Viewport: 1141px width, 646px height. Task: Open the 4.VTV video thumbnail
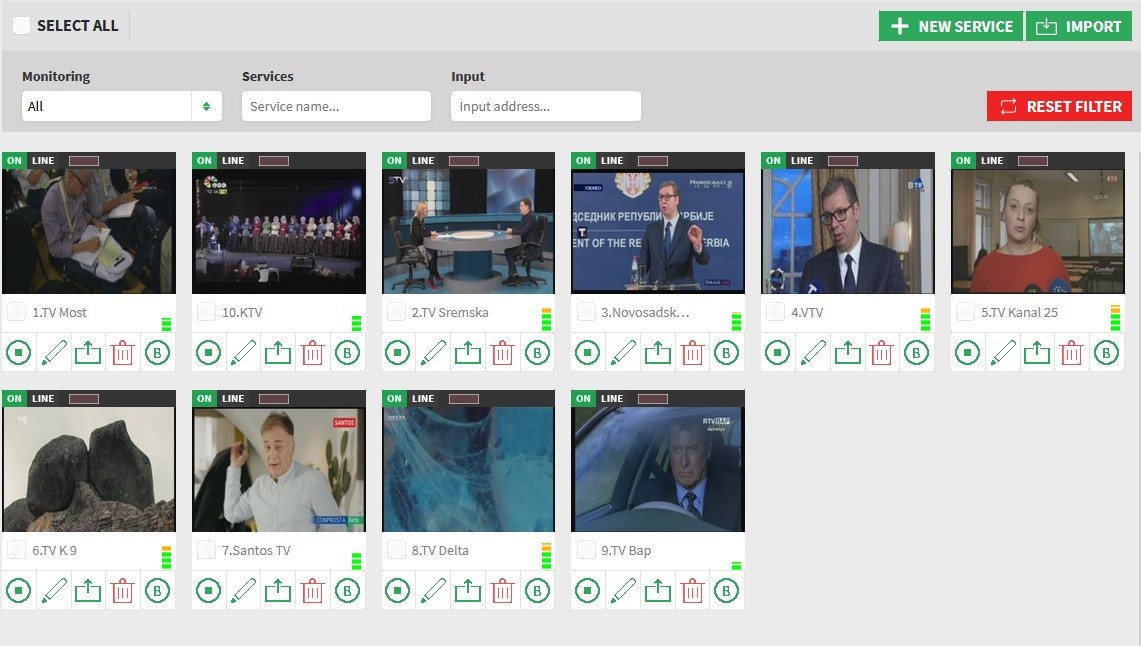click(x=847, y=230)
